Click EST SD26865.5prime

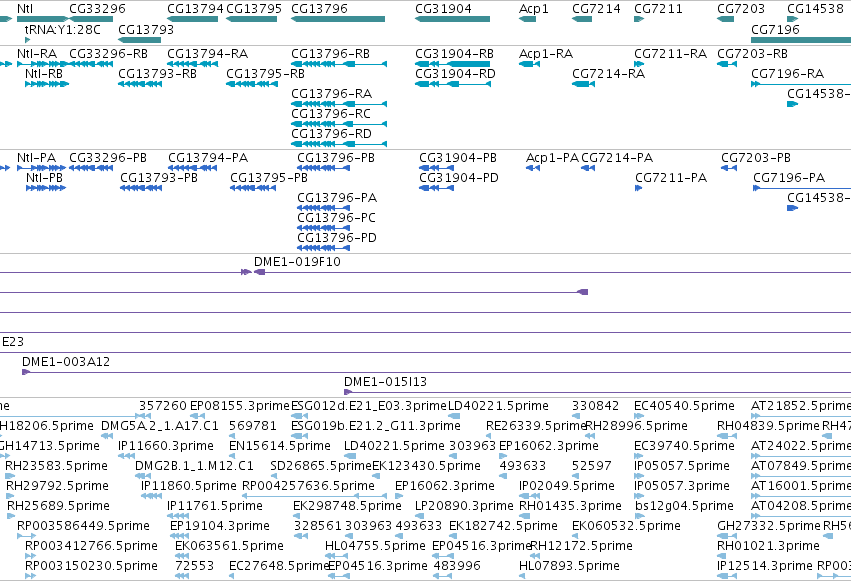pos(321,465)
